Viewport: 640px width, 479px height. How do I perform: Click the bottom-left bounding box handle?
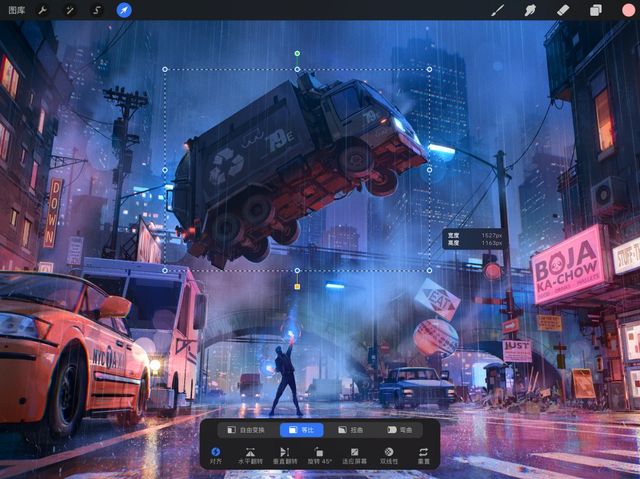[x=165, y=270]
